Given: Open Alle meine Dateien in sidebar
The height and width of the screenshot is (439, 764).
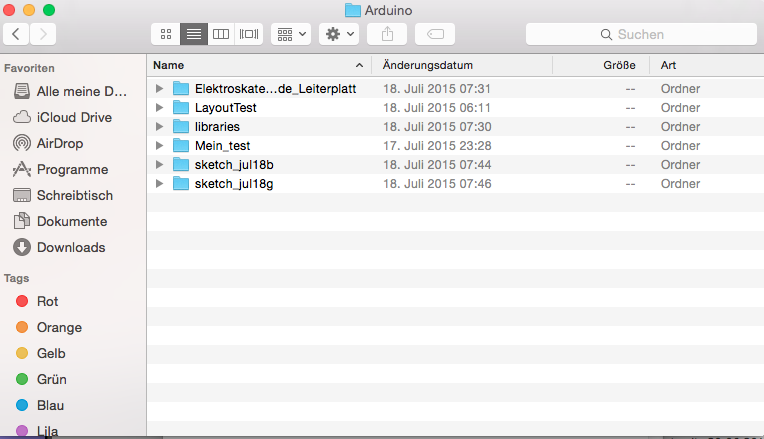Looking at the screenshot, I should (x=71, y=91).
